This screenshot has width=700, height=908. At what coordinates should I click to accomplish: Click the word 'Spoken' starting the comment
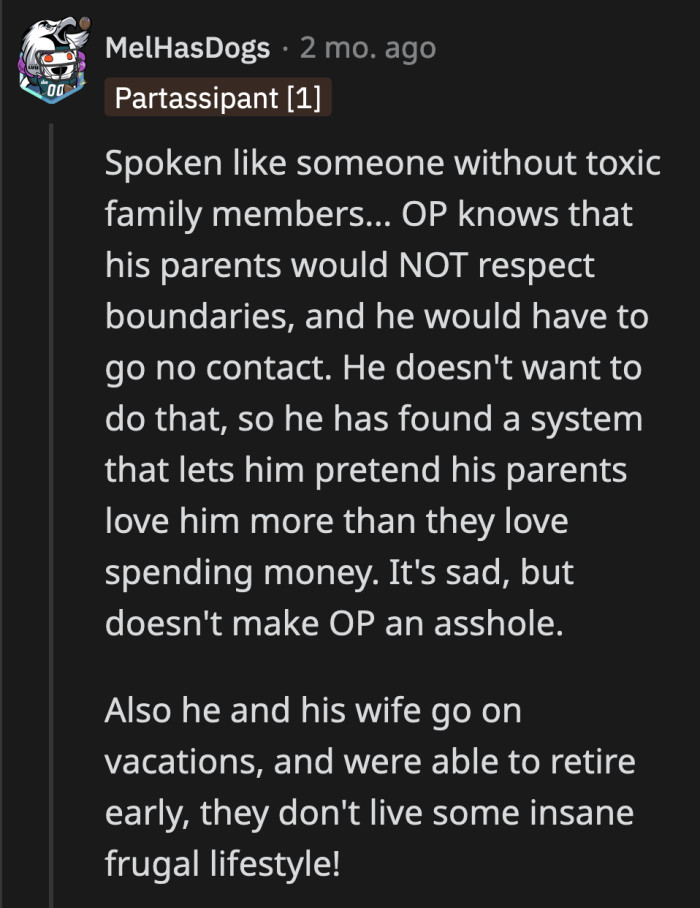pos(161,163)
